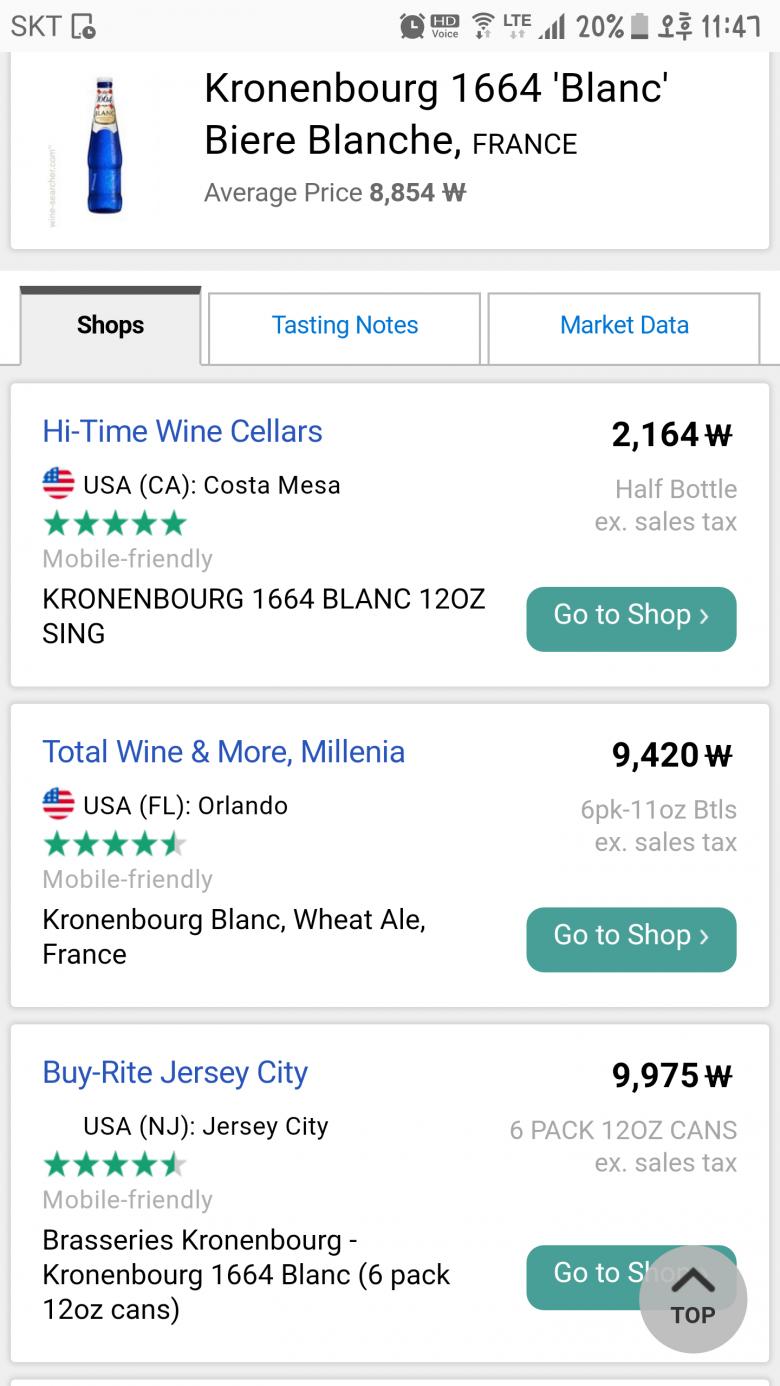Open the Total Wine & More, Millenia link
Viewport: 780px width, 1386px height.
click(223, 752)
